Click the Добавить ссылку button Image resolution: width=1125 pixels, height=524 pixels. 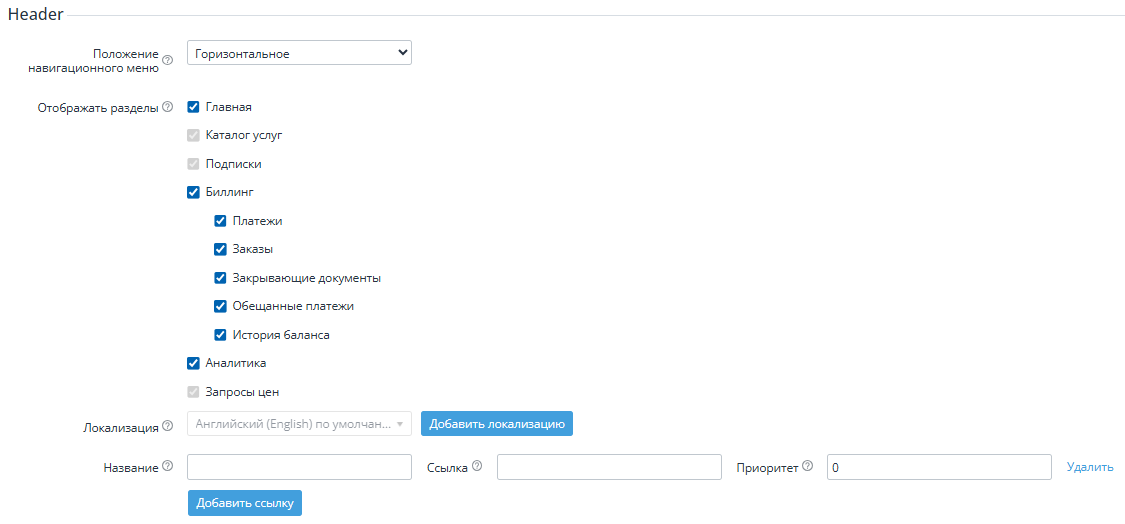[245, 503]
